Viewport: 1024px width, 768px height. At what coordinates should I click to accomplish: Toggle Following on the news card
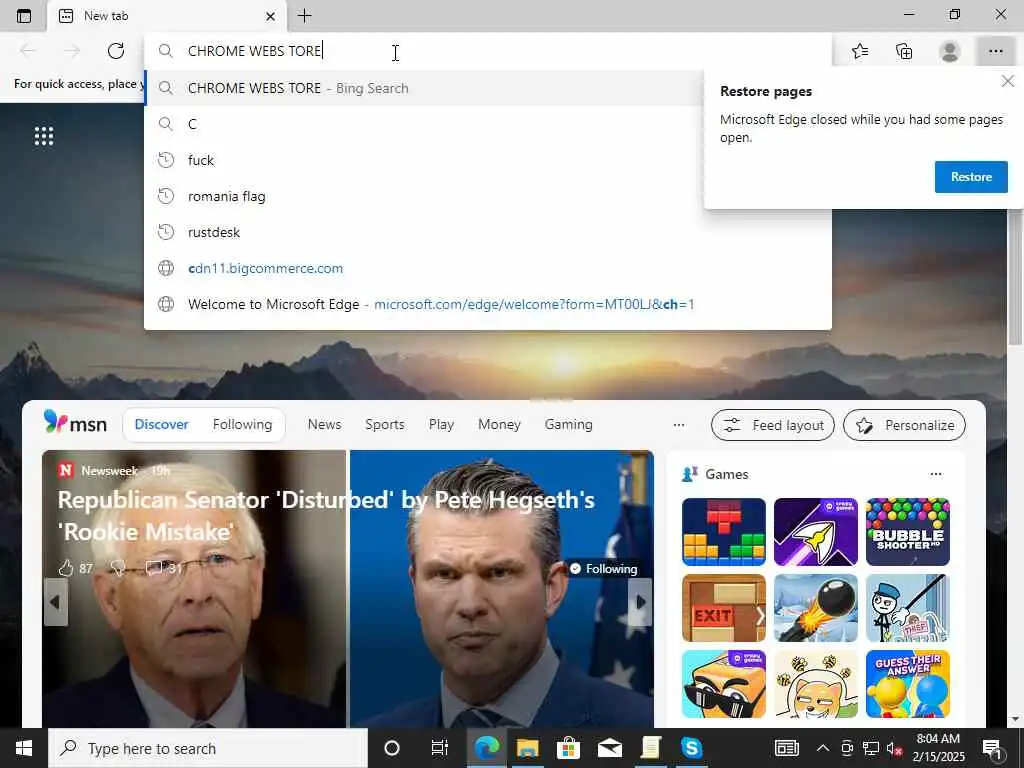coord(603,569)
